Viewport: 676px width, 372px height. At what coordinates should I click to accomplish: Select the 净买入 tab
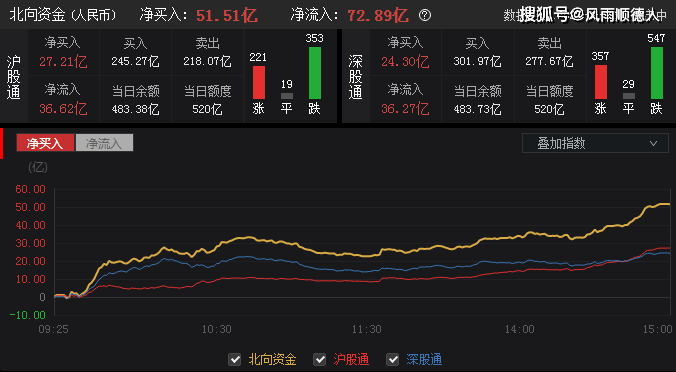(x=45, y=143)
